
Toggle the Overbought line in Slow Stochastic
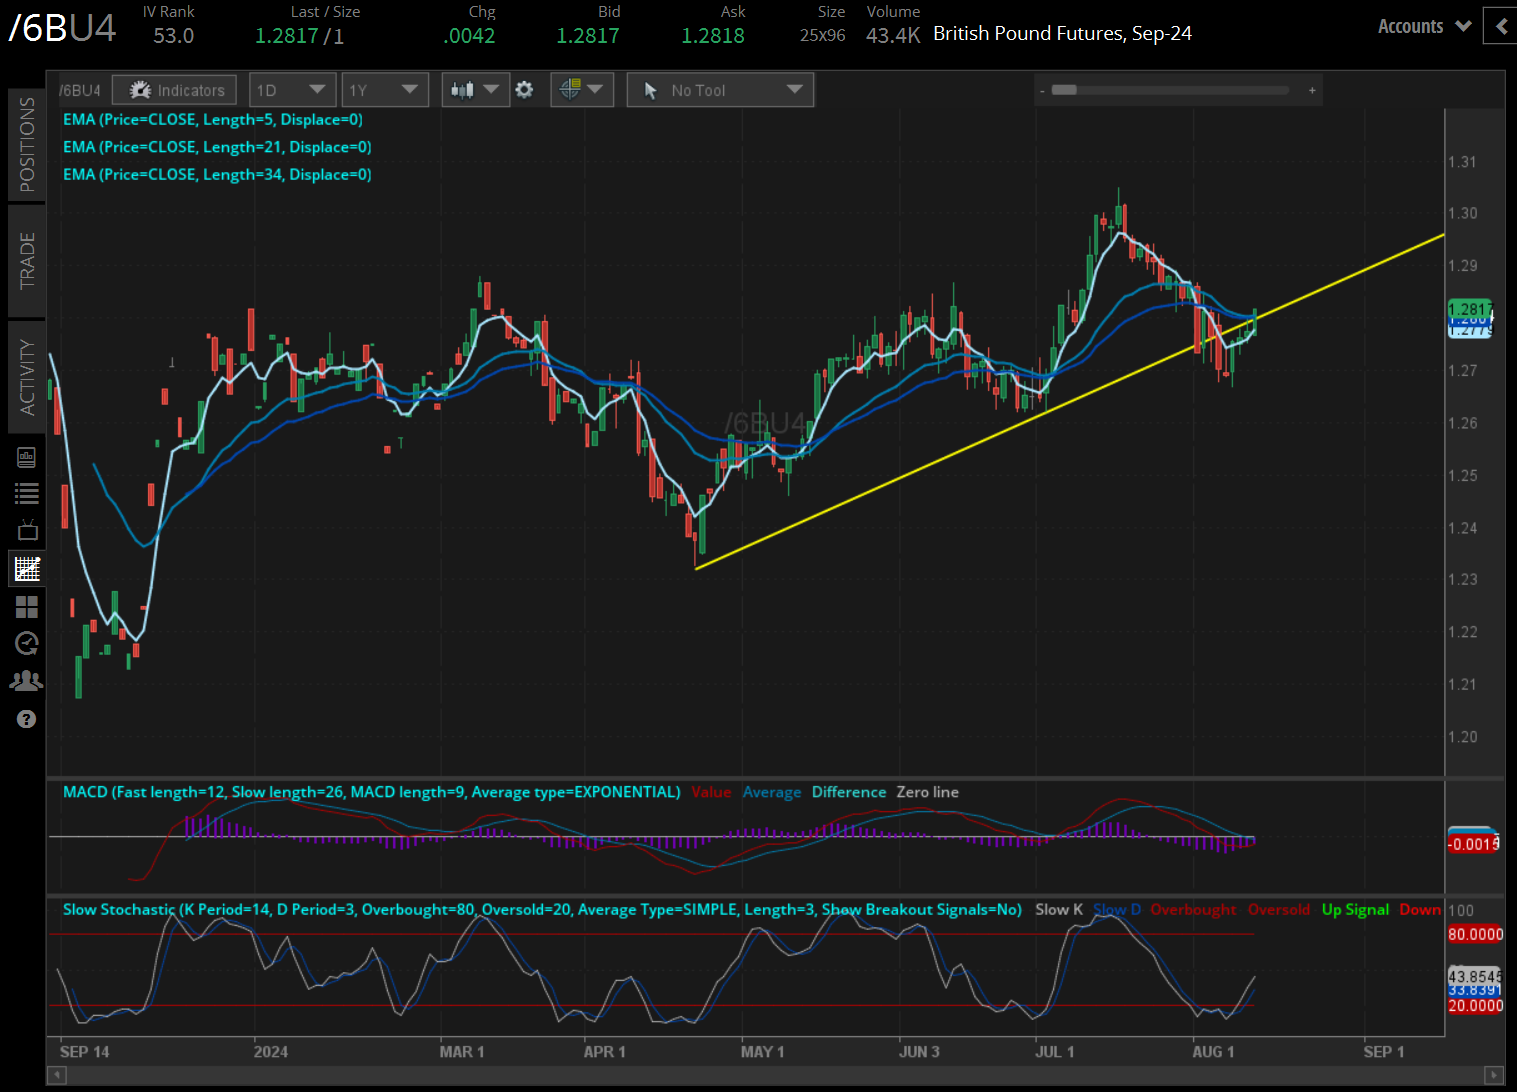1193,909
